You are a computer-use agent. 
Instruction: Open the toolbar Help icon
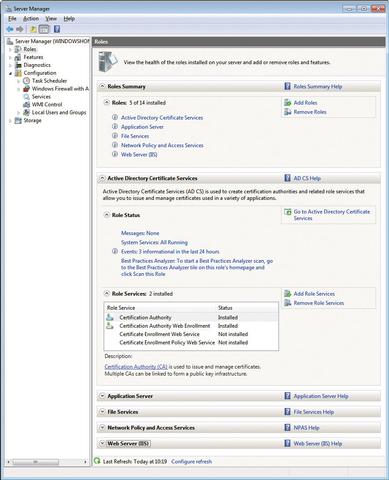[57, 29]
